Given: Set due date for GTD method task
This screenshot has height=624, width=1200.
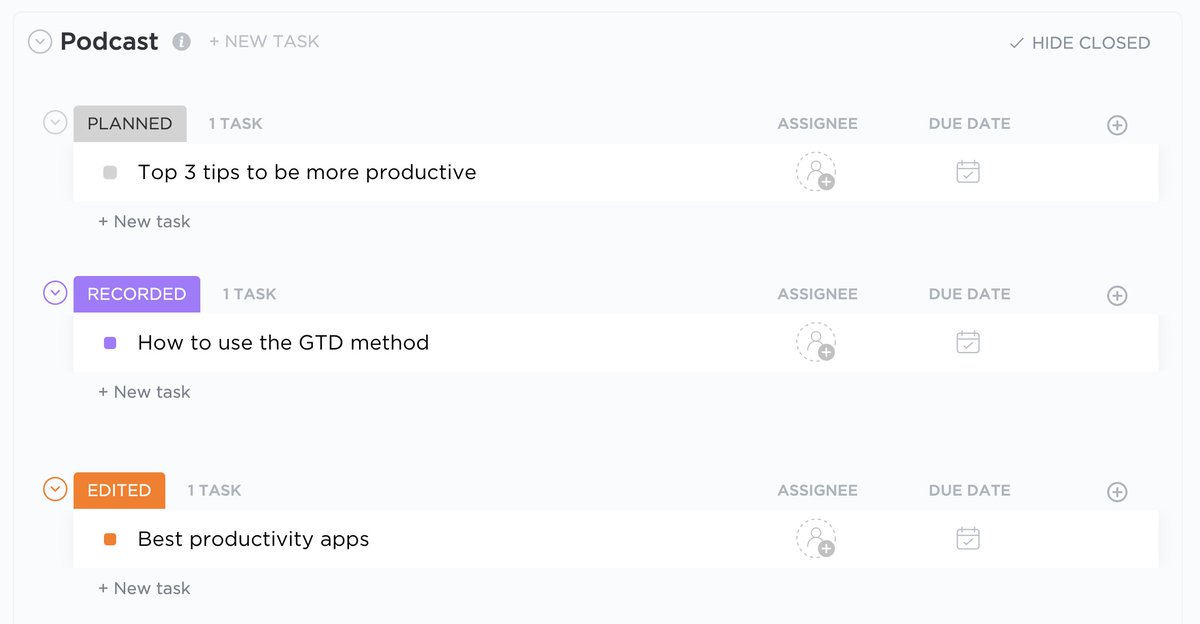Looking at the screenshot, I should click(968, 342).
